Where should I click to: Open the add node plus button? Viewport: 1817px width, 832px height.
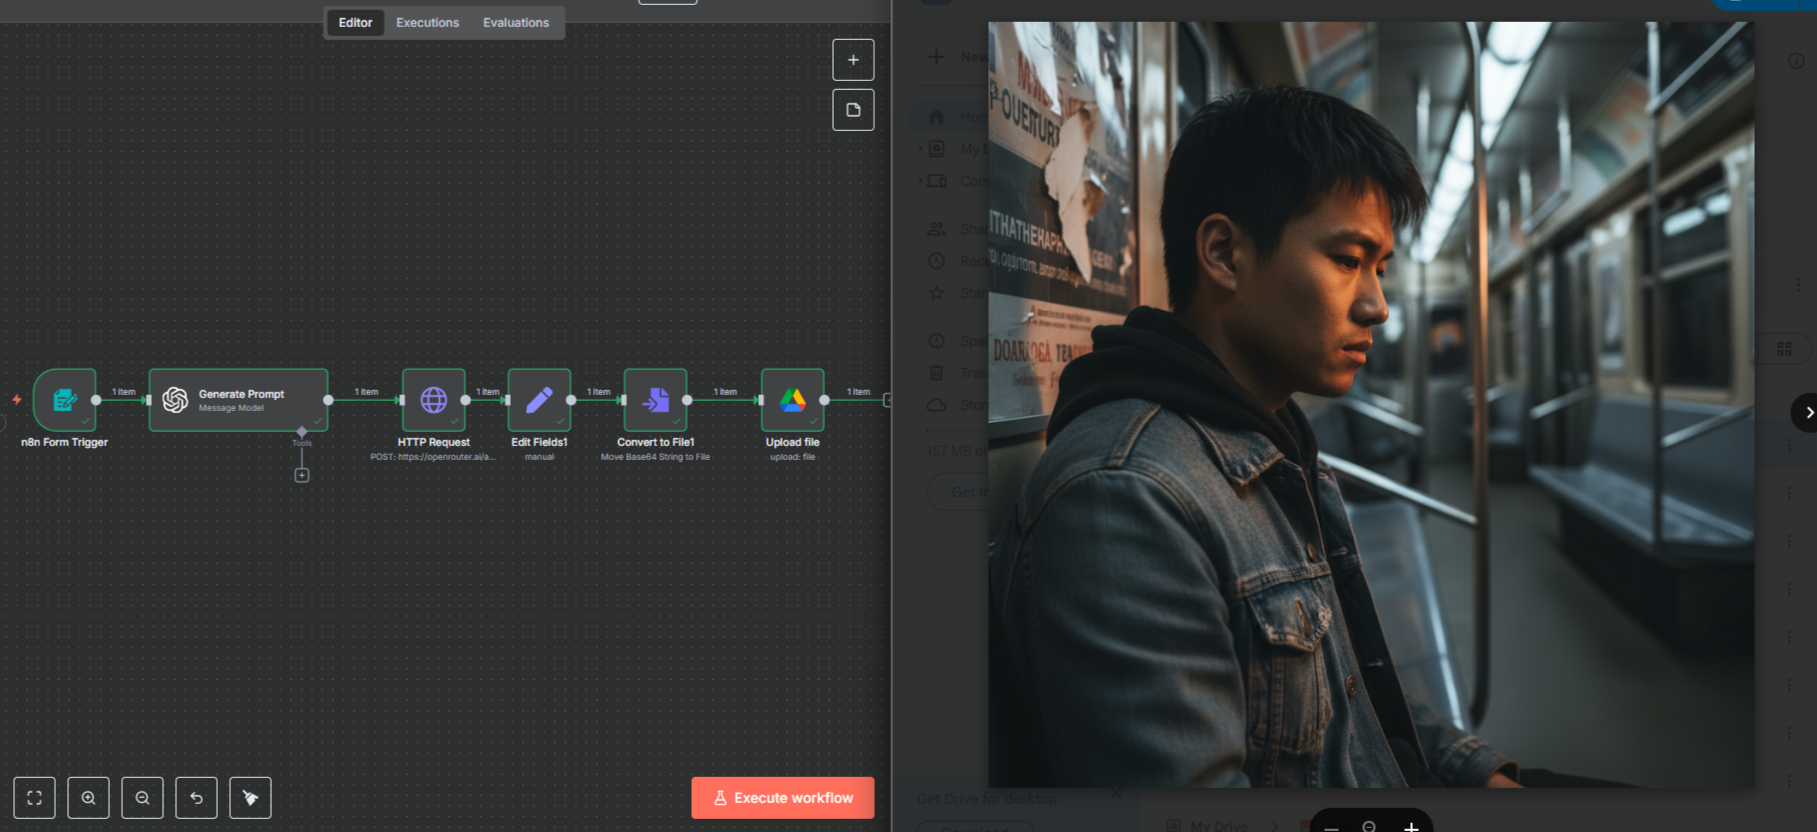click(x=853, y=60)
